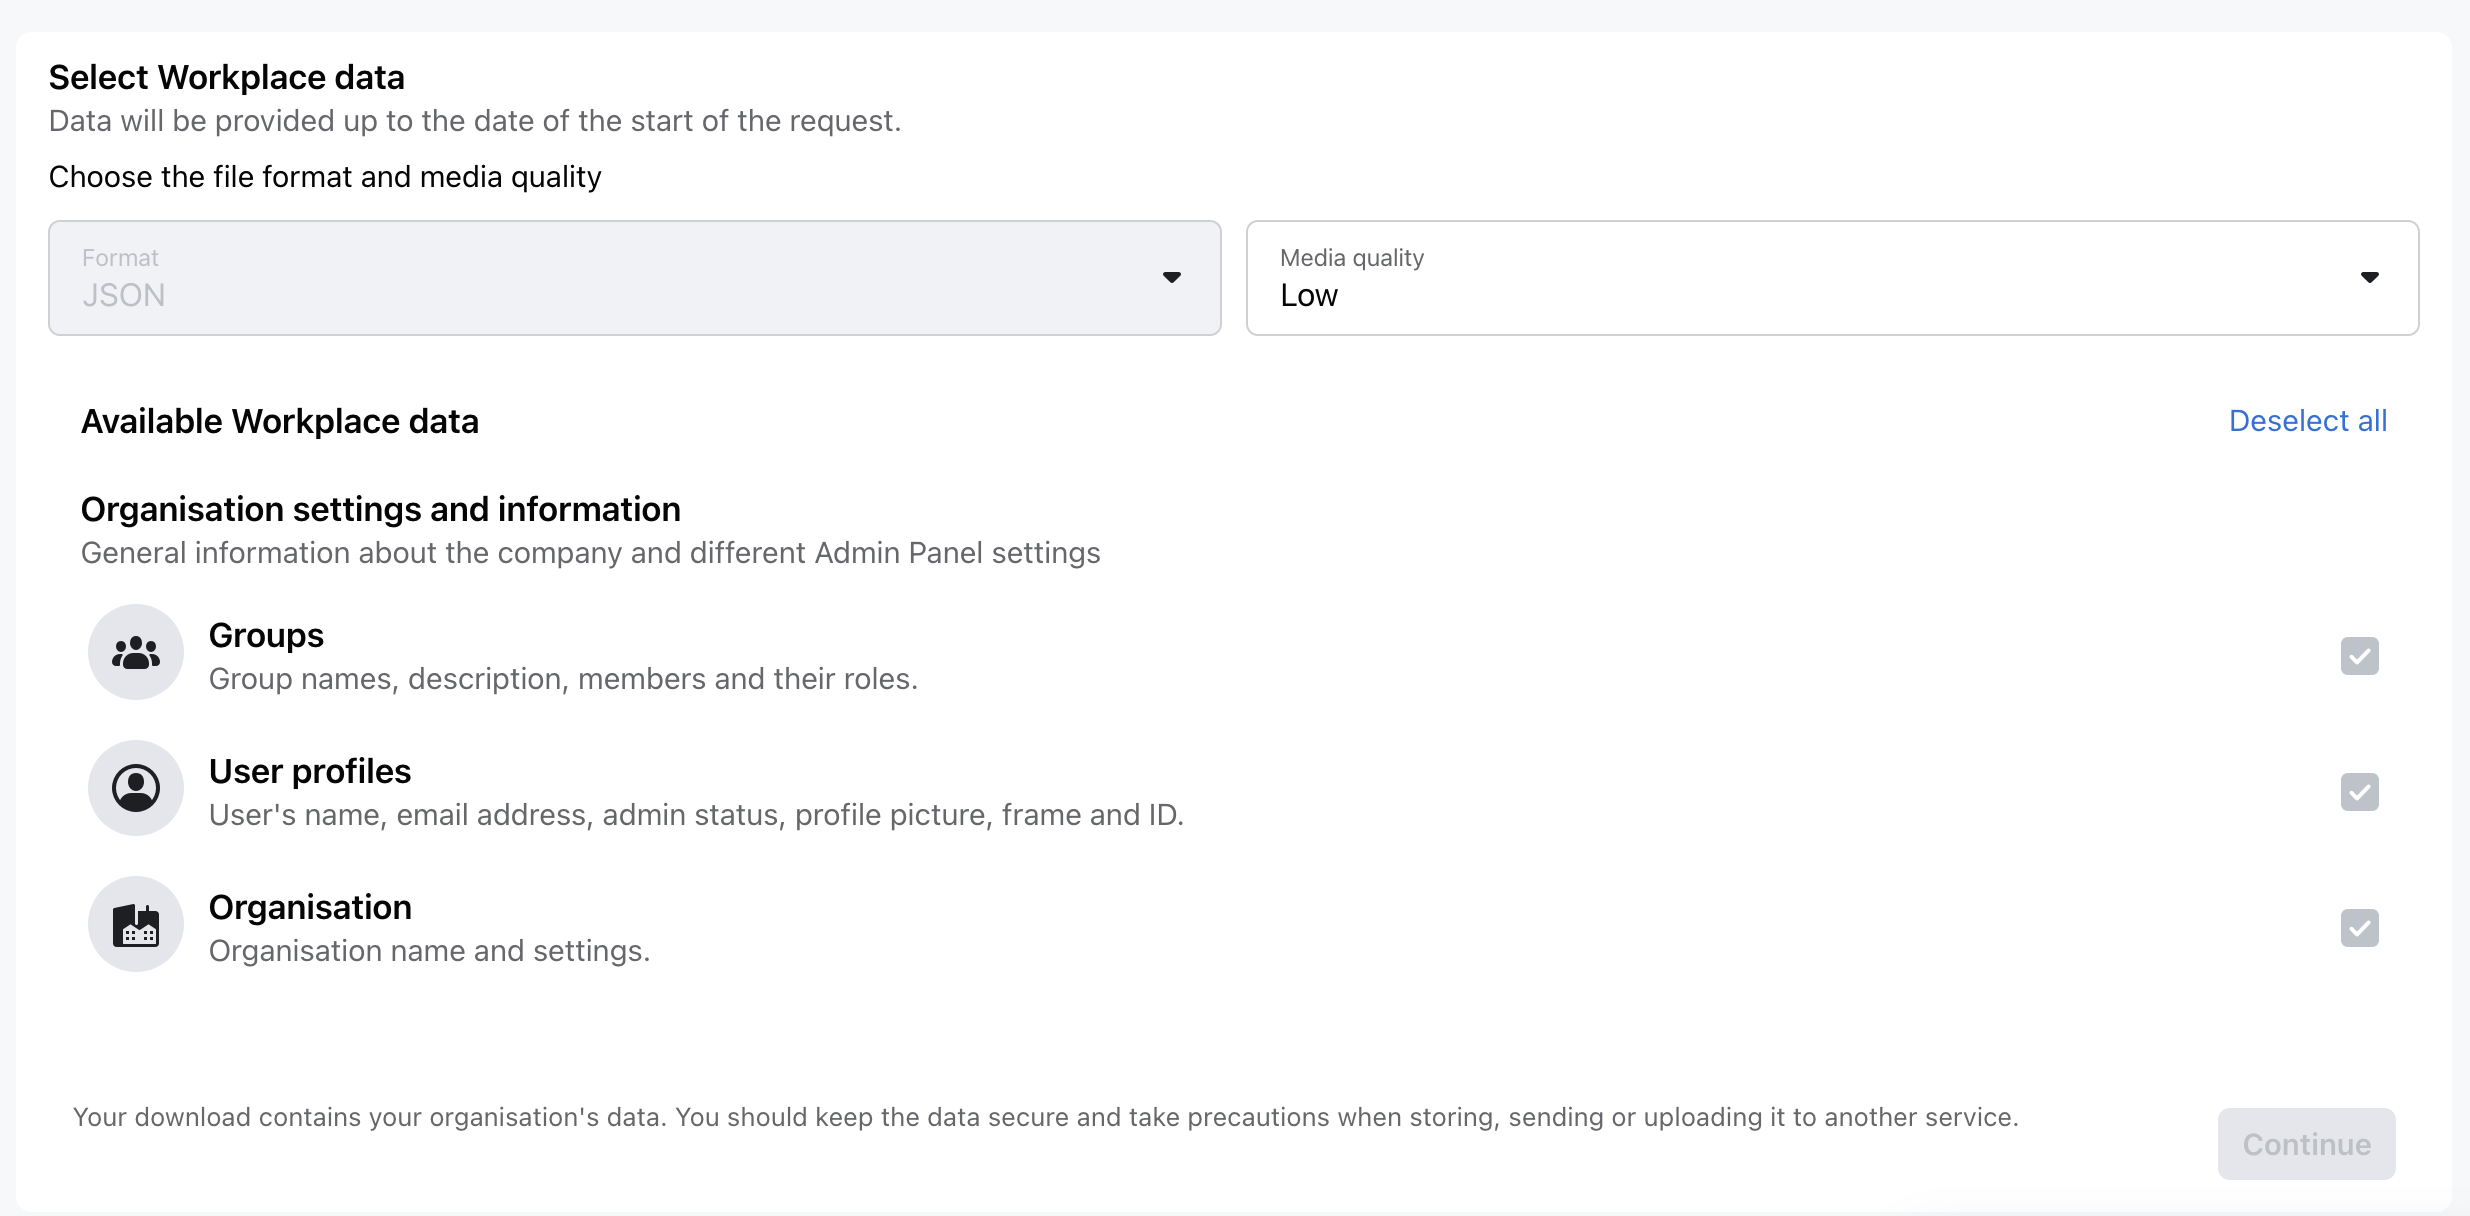Select the User profiles row title
The image size is (2470, 1216).
pyautogui.click(x=310, y=772)
